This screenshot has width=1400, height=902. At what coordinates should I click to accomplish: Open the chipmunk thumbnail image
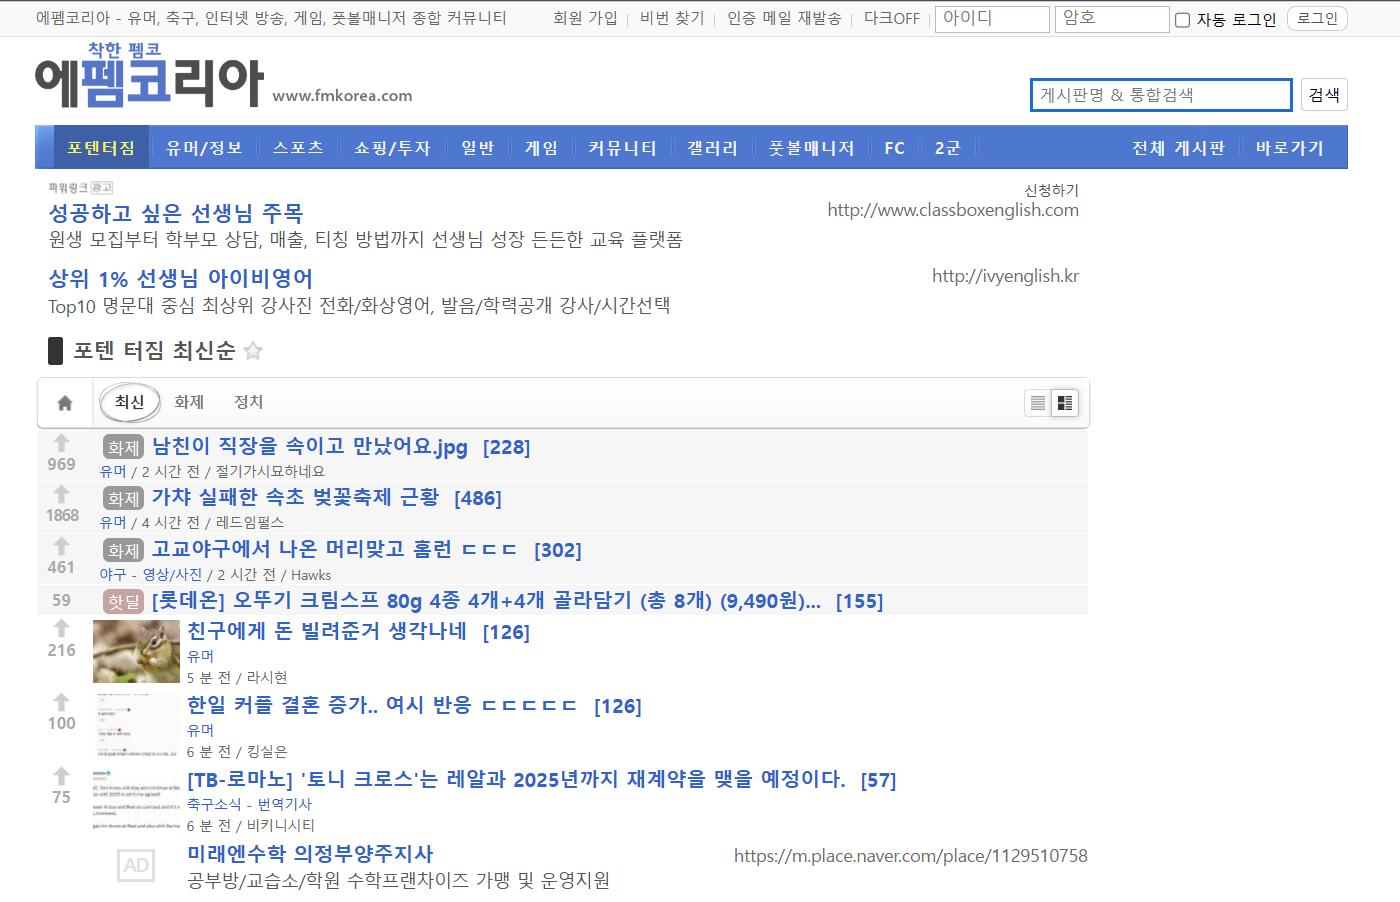coord(136,651)
